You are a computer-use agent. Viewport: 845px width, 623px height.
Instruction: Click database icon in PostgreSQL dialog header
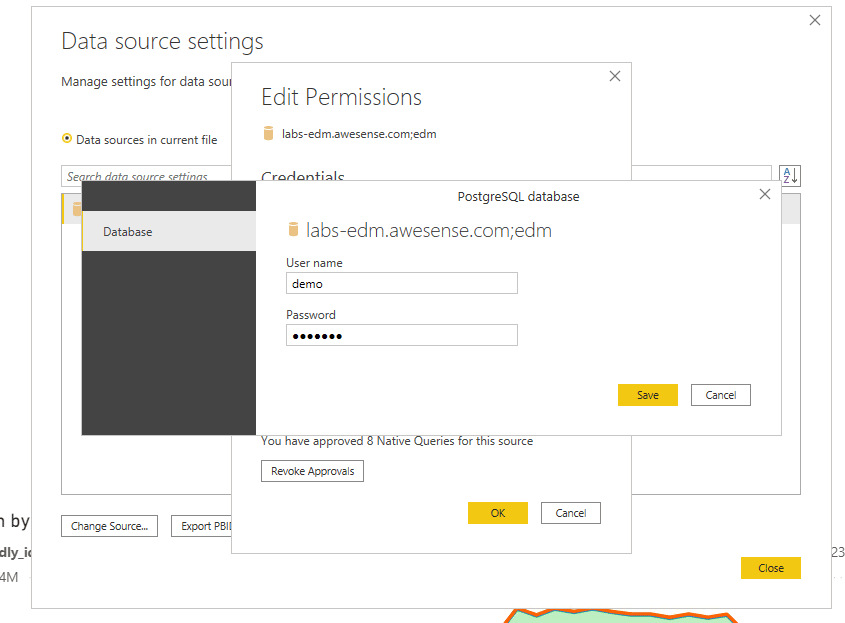pos(293,229)
